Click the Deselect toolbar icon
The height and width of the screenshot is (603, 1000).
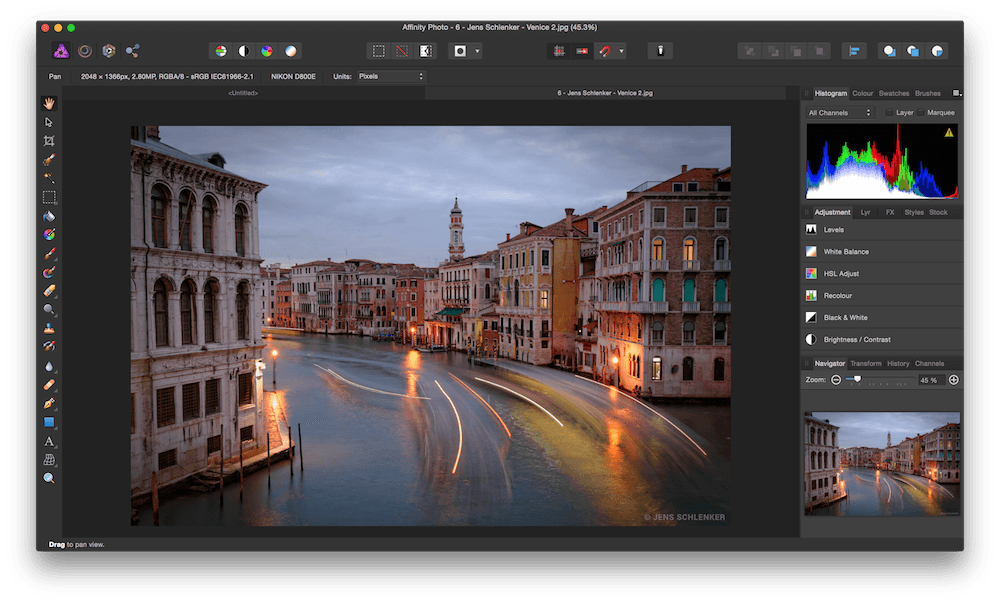(x=402, y=51)
